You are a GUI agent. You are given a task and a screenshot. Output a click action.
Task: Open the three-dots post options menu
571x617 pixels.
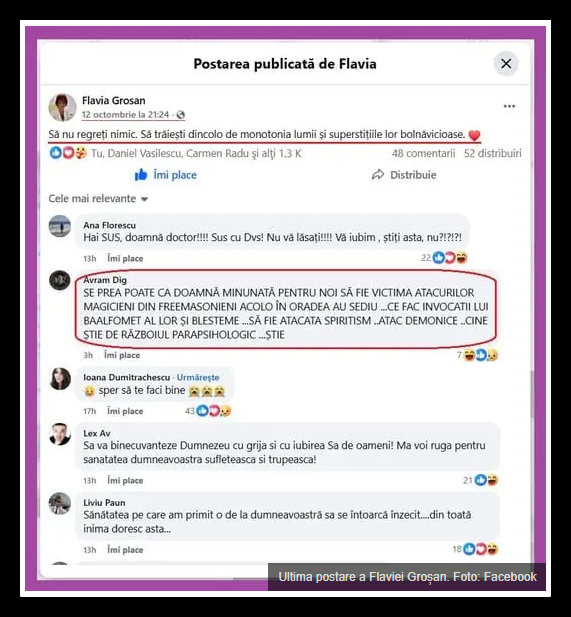509,106
